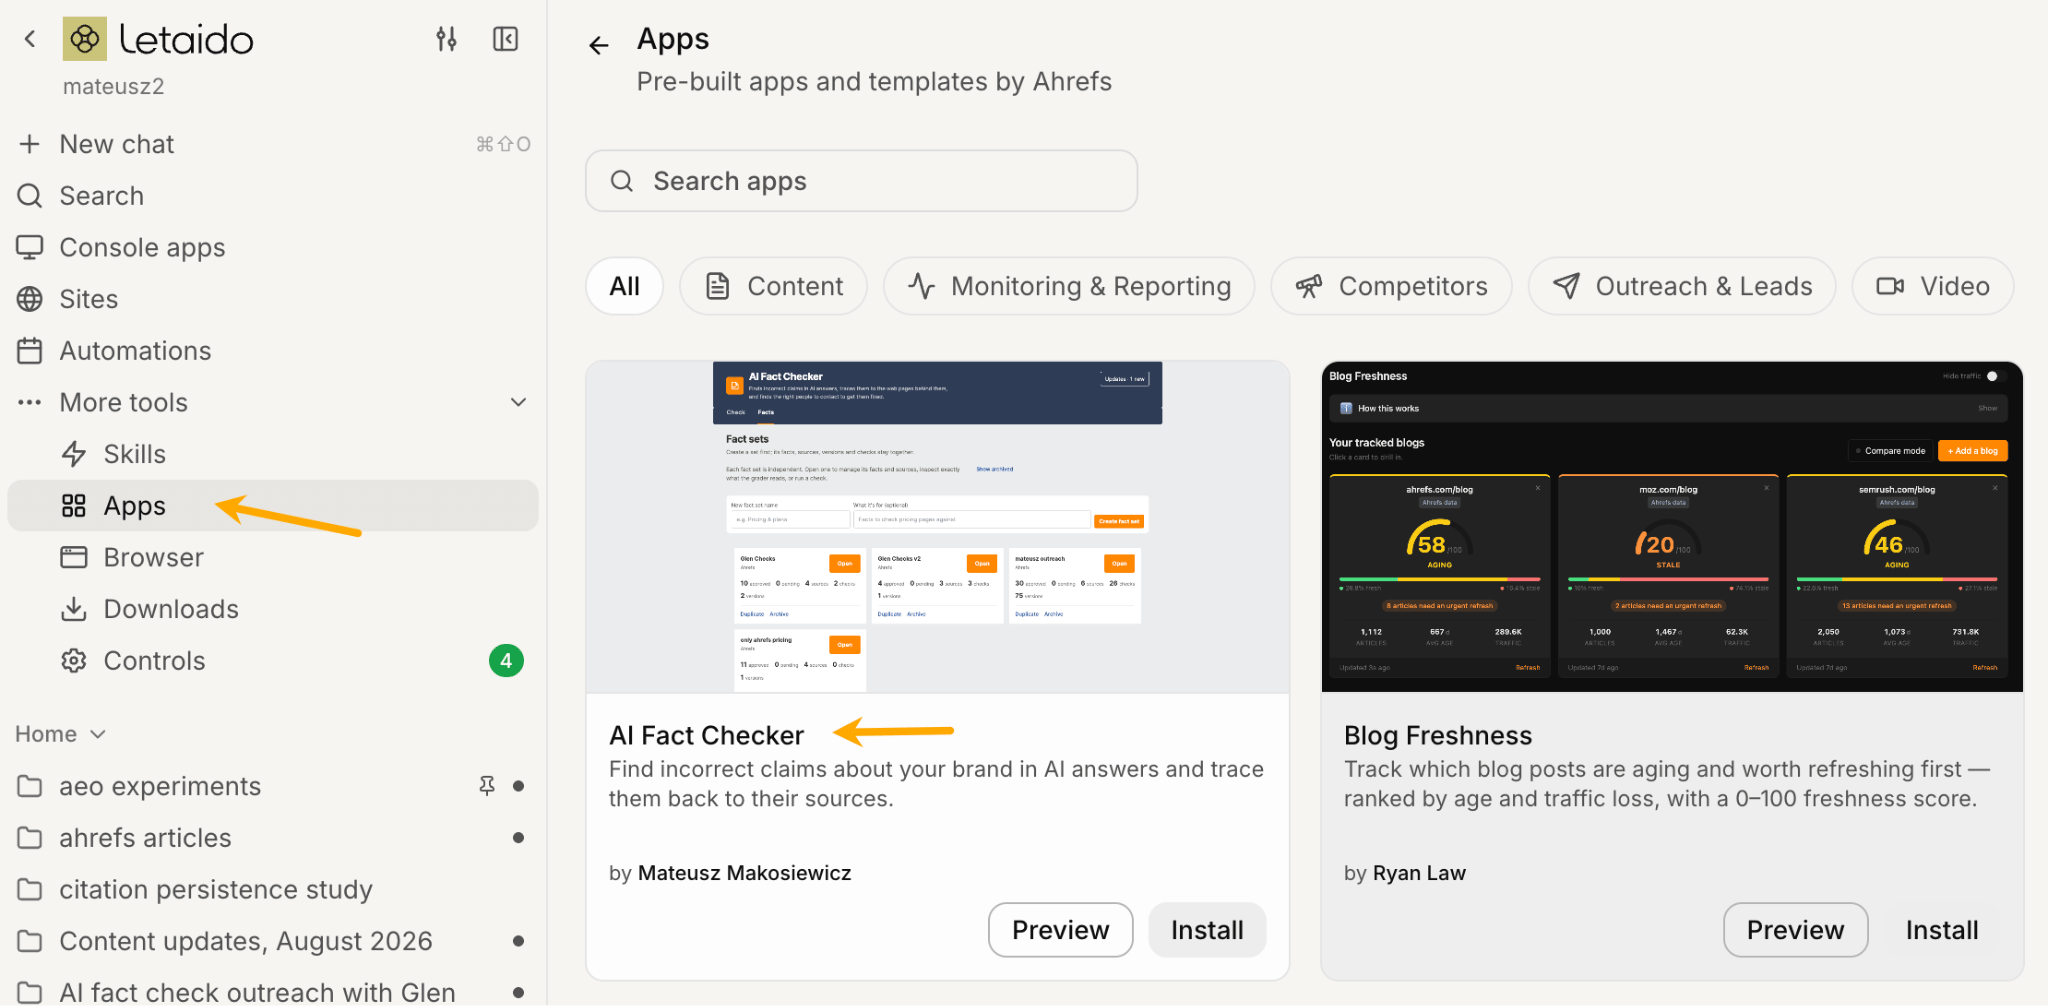Click the grid icon beside Apps
This screenshot has height=1006, width=2048.
click(x=74, y=506)
